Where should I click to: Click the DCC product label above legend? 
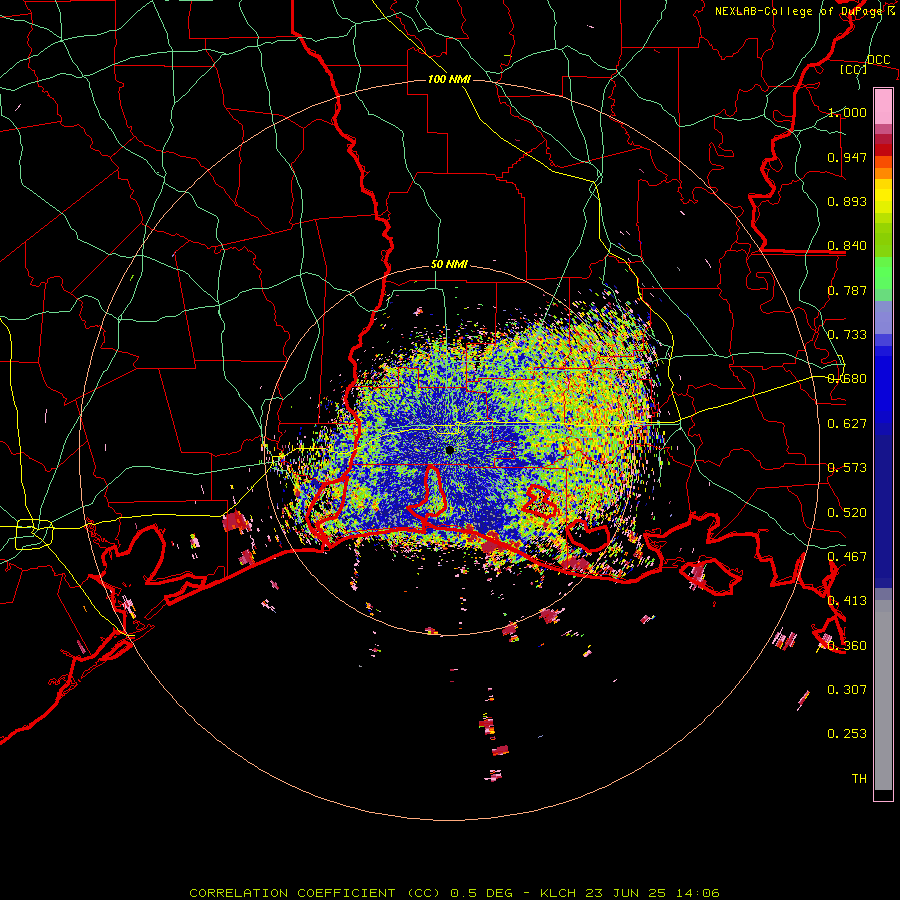878,60
